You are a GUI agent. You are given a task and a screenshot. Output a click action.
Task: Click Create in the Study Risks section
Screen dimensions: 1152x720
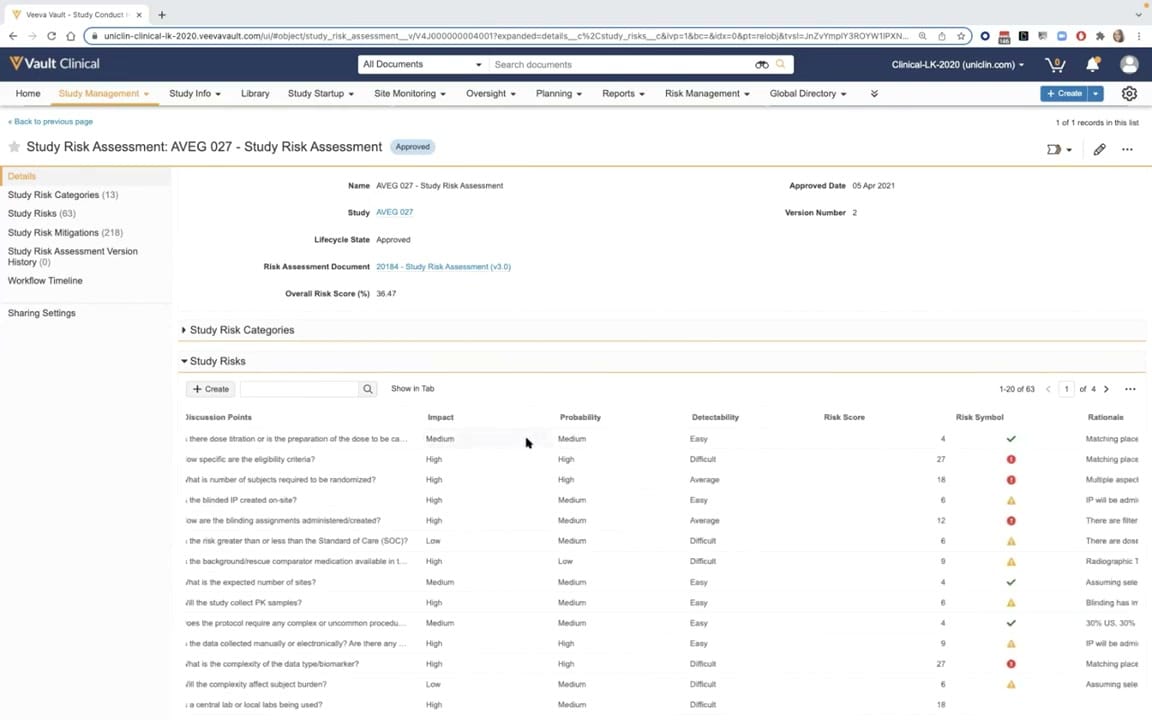(x=210, y=389)
